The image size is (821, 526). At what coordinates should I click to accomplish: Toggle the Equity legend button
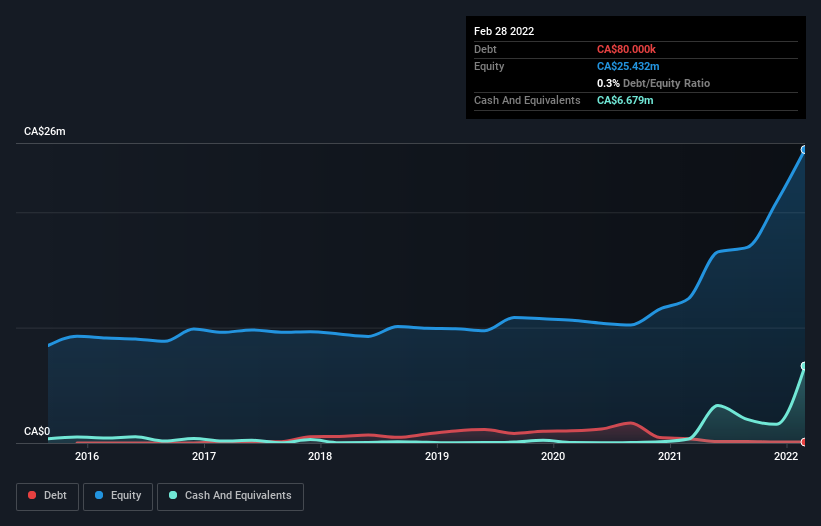tap(118, 496)
